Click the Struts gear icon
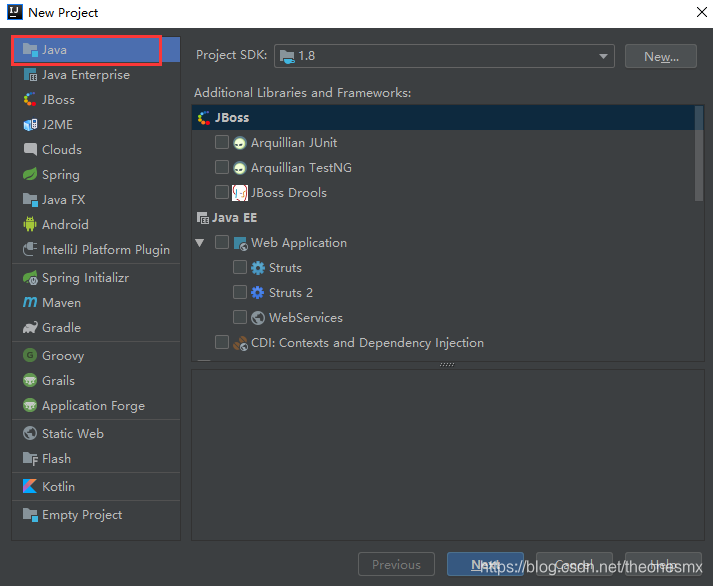This screenshot has width=713, height=586. 257,268
